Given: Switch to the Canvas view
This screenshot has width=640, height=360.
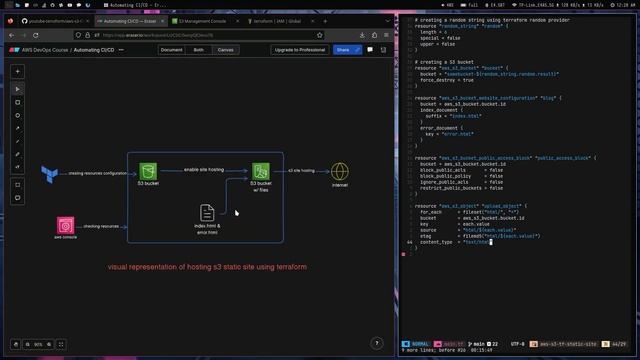Looking at the screenshot, I should pyautogui.click(x=225, y=50).
